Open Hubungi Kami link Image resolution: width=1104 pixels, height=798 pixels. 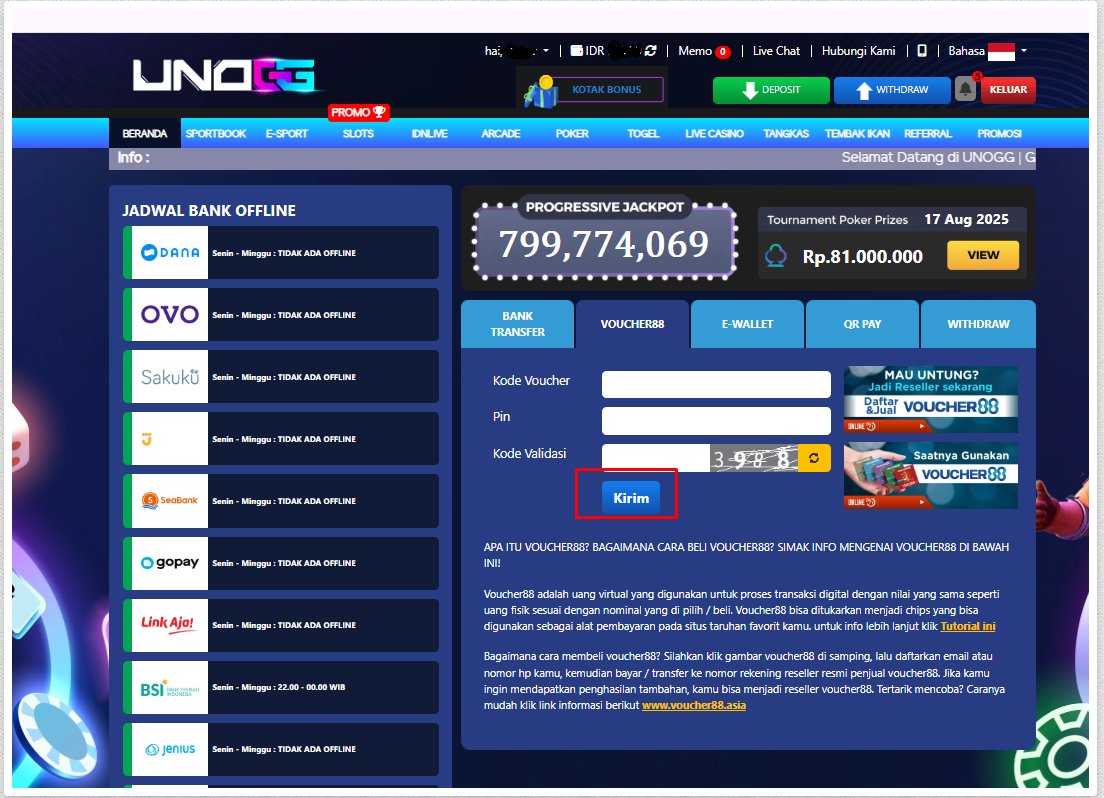tap(858, 51)
